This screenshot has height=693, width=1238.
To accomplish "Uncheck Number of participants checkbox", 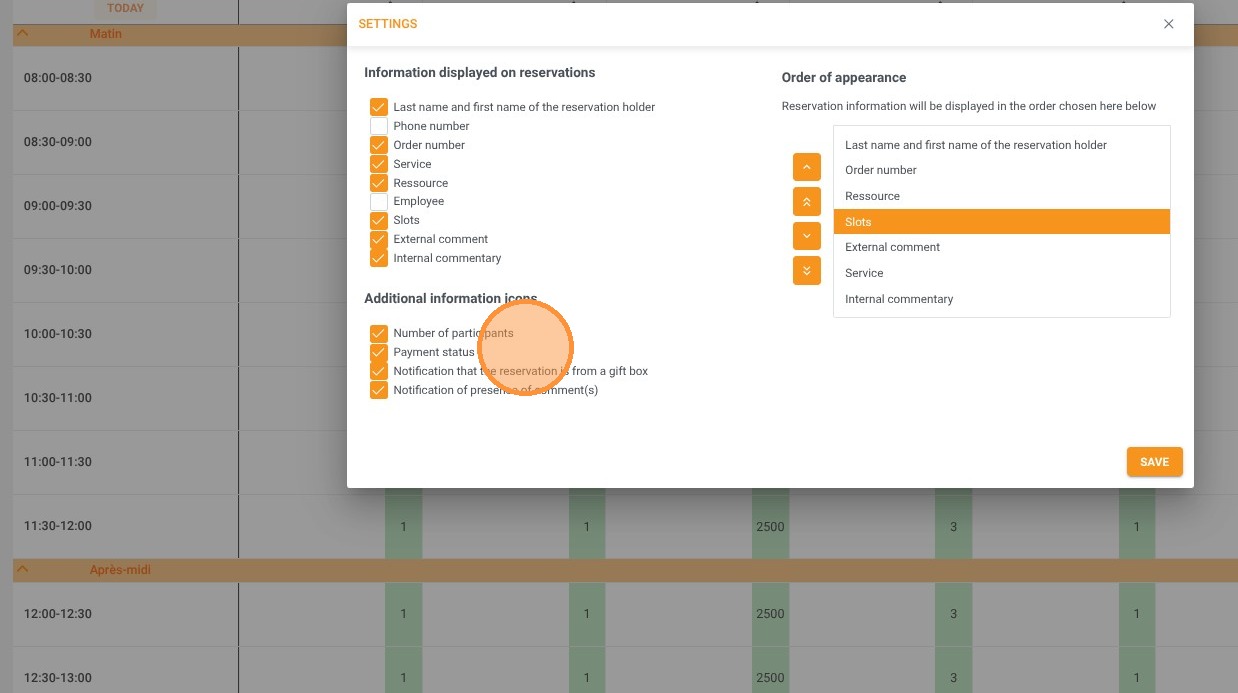I will pos(378,333).
